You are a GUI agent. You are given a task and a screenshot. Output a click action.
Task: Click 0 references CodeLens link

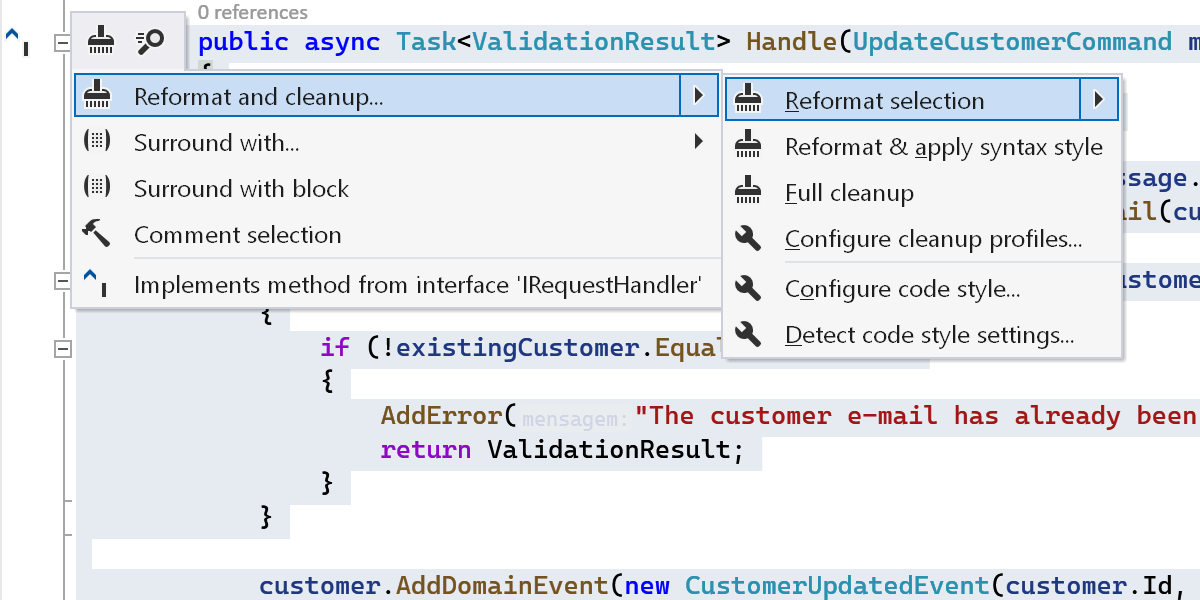pos(253,13)
